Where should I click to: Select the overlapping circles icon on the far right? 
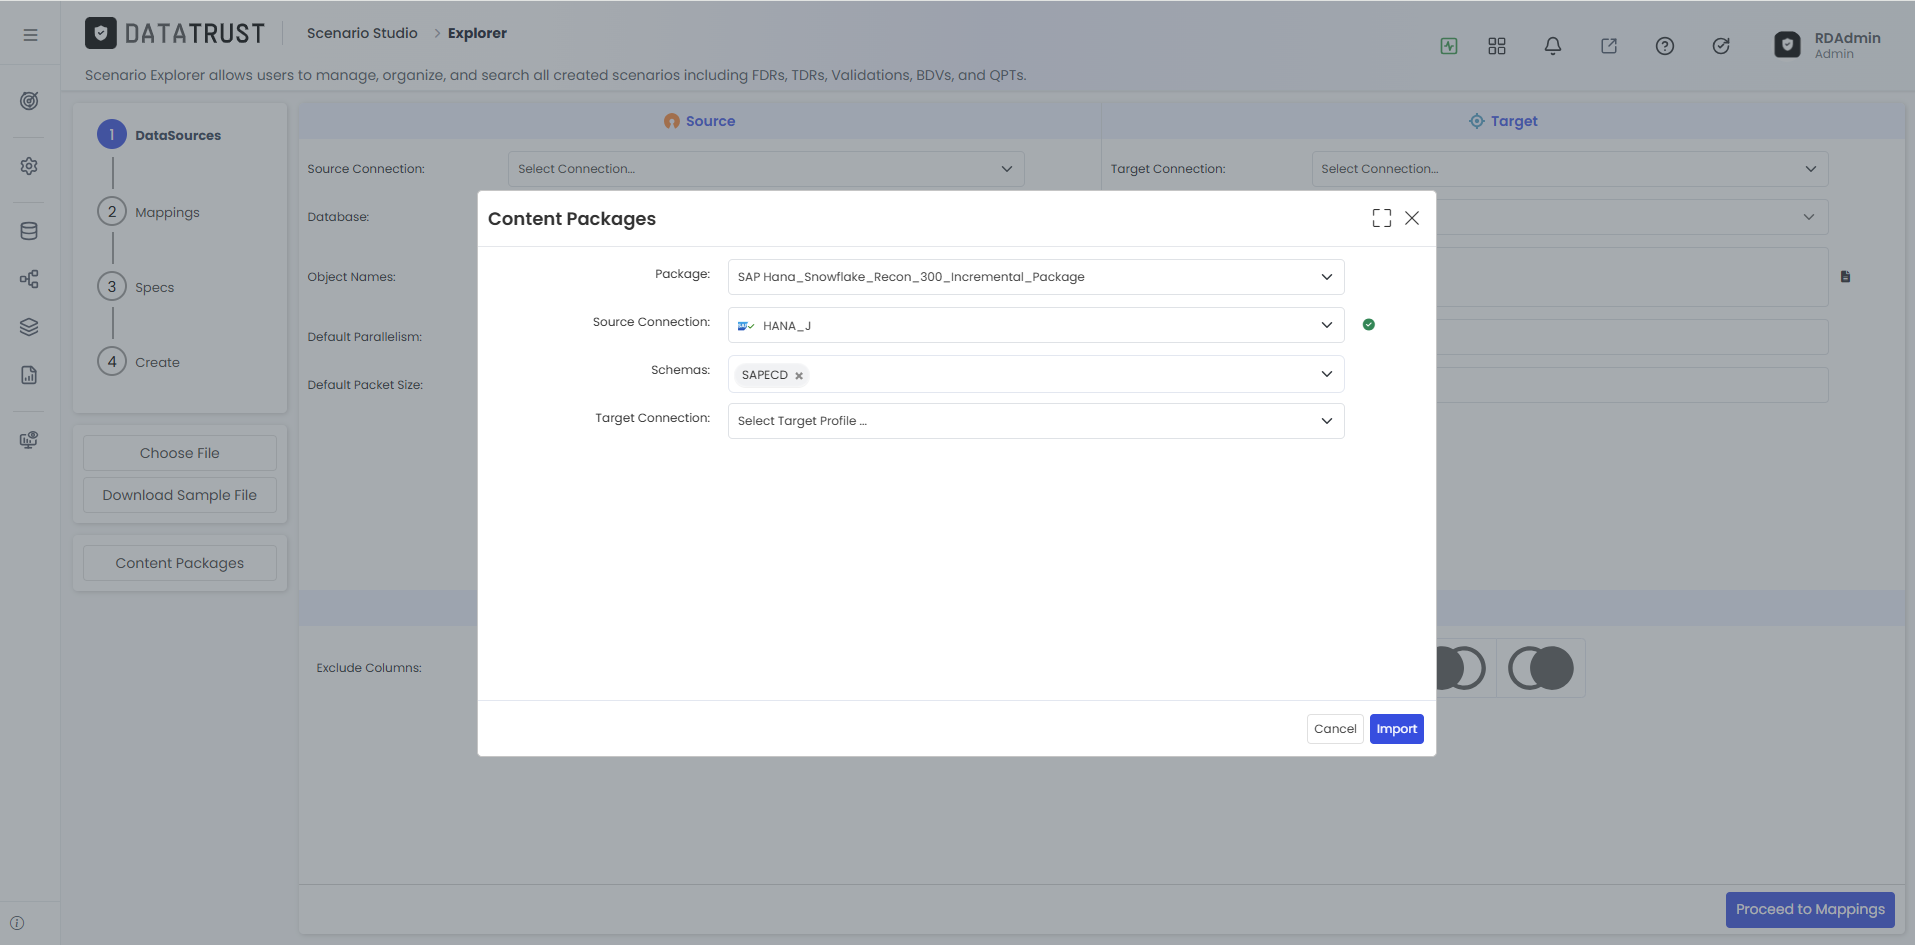(x=1541, y=668)
